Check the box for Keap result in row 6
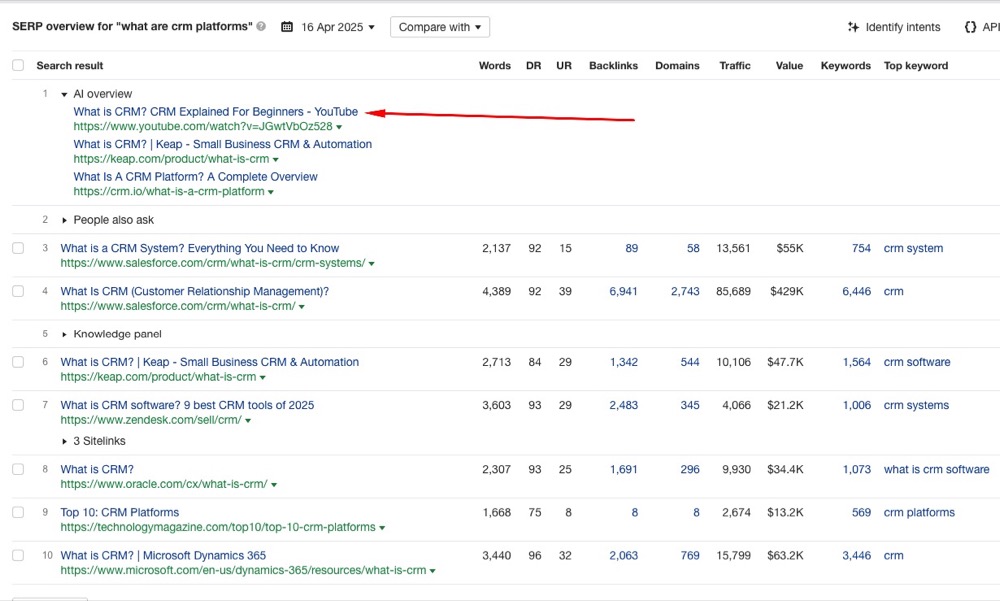The width and height of the screenshot is (1000, 601). pos(18,362)
